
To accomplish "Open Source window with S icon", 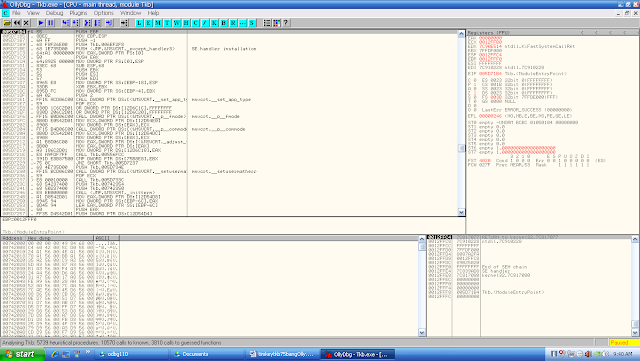I will (252, 23).
